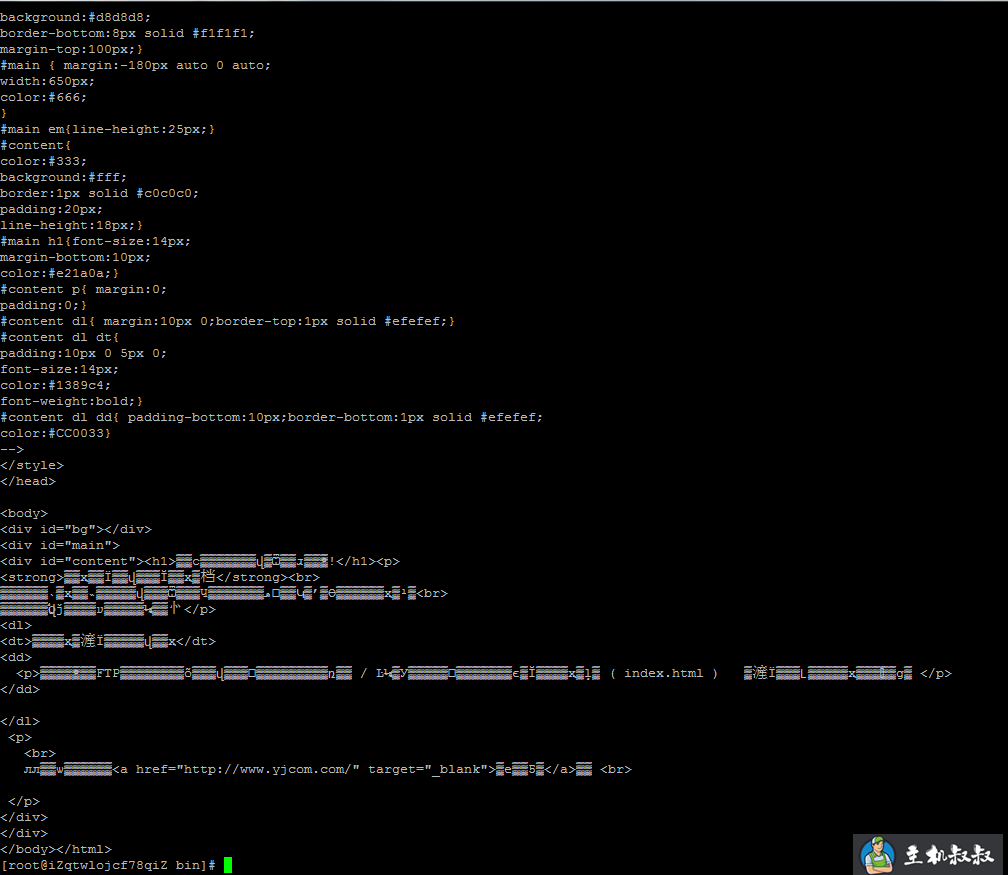The height and width of the screenshot is (875, 1008).
Task: Click the '#content dl dt{' line
Action: pos(59,338)
